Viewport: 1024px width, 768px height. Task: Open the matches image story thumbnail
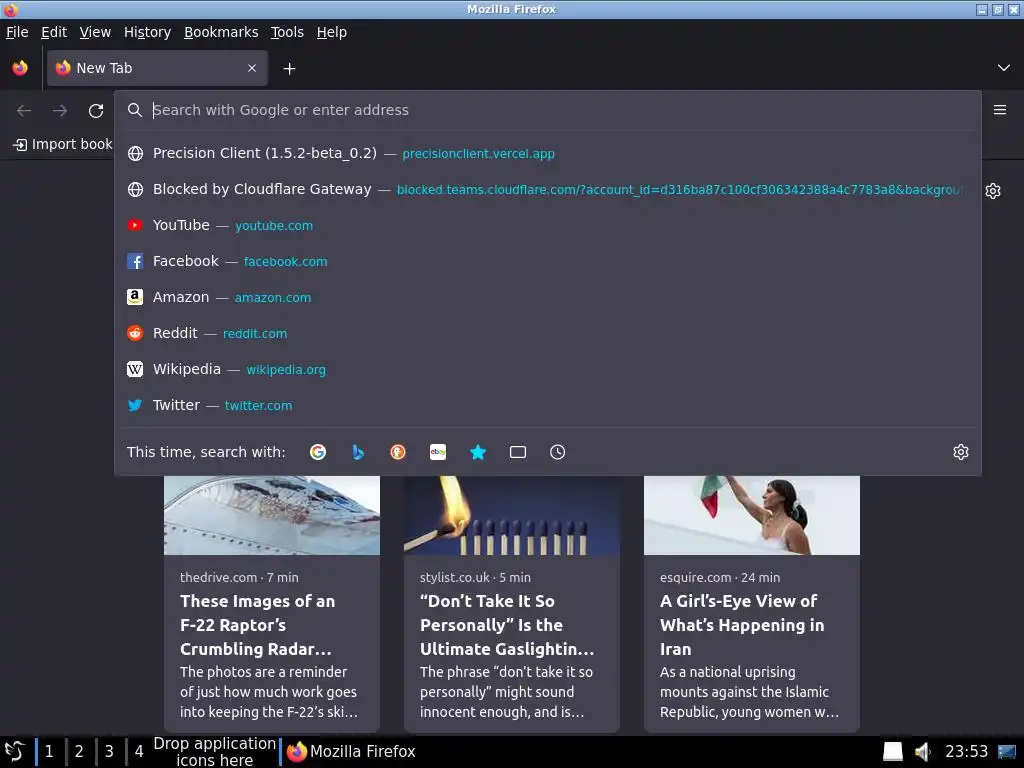[512, 515]
